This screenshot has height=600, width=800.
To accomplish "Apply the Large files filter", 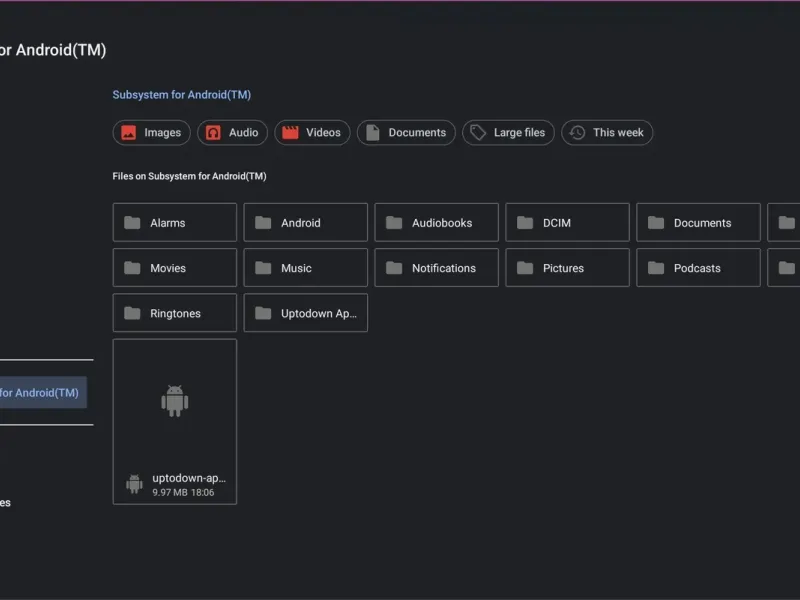I will pos(508,133).
